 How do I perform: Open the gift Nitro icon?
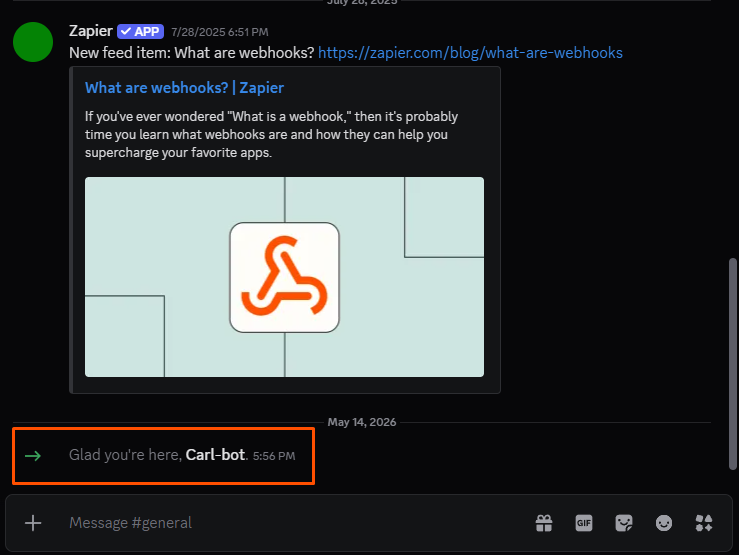click(x=544, y=523)
